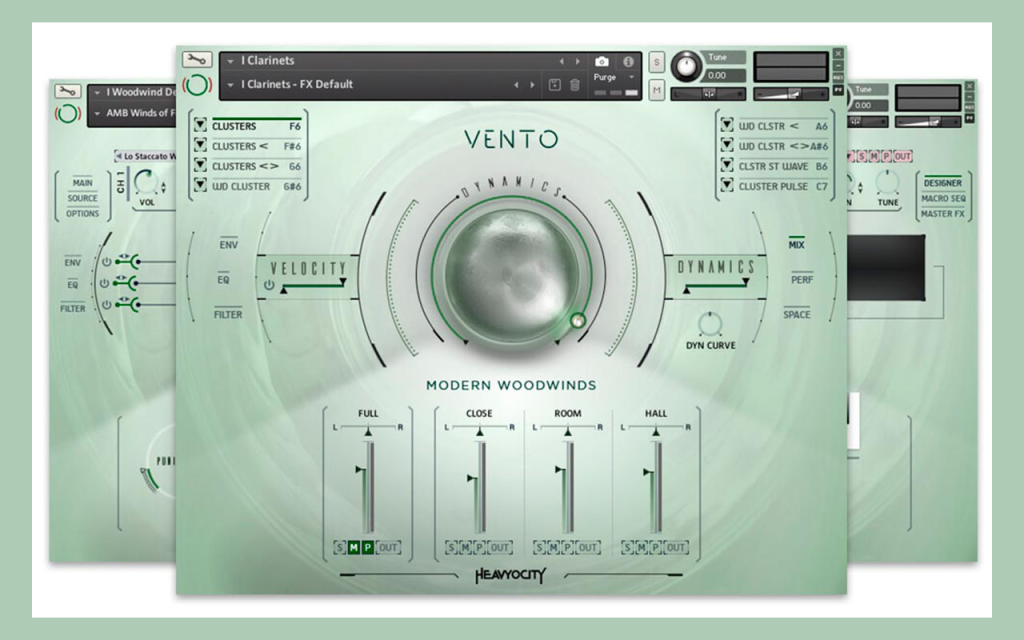Enable mute M on the FULL mic
Viewport: 1024px width, 640px height.
[353, 547]
